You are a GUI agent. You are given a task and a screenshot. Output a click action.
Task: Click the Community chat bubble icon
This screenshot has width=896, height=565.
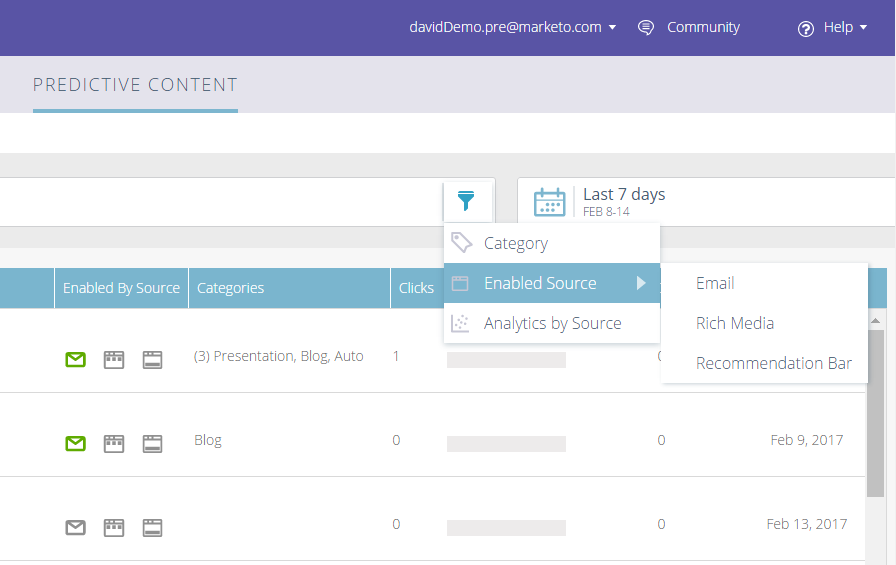[646, 28]
